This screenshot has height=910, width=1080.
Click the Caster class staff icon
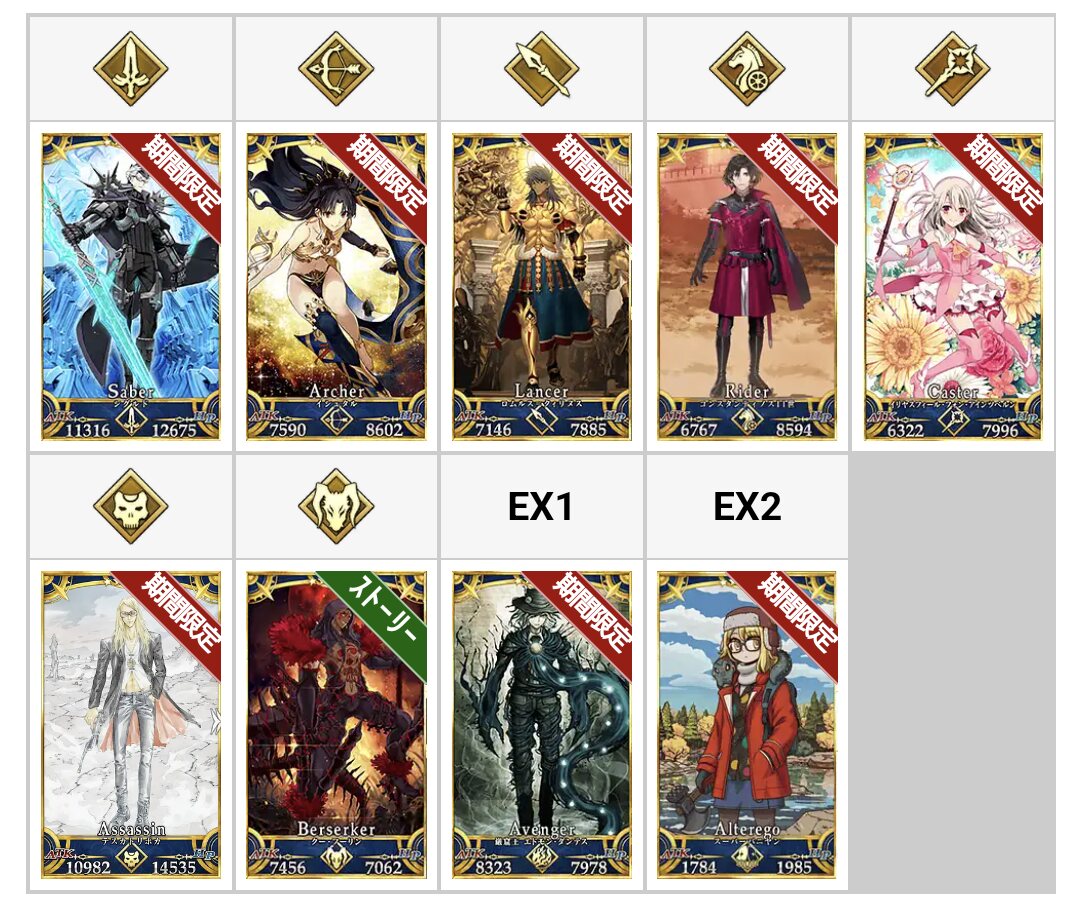[x=953, y=69]
